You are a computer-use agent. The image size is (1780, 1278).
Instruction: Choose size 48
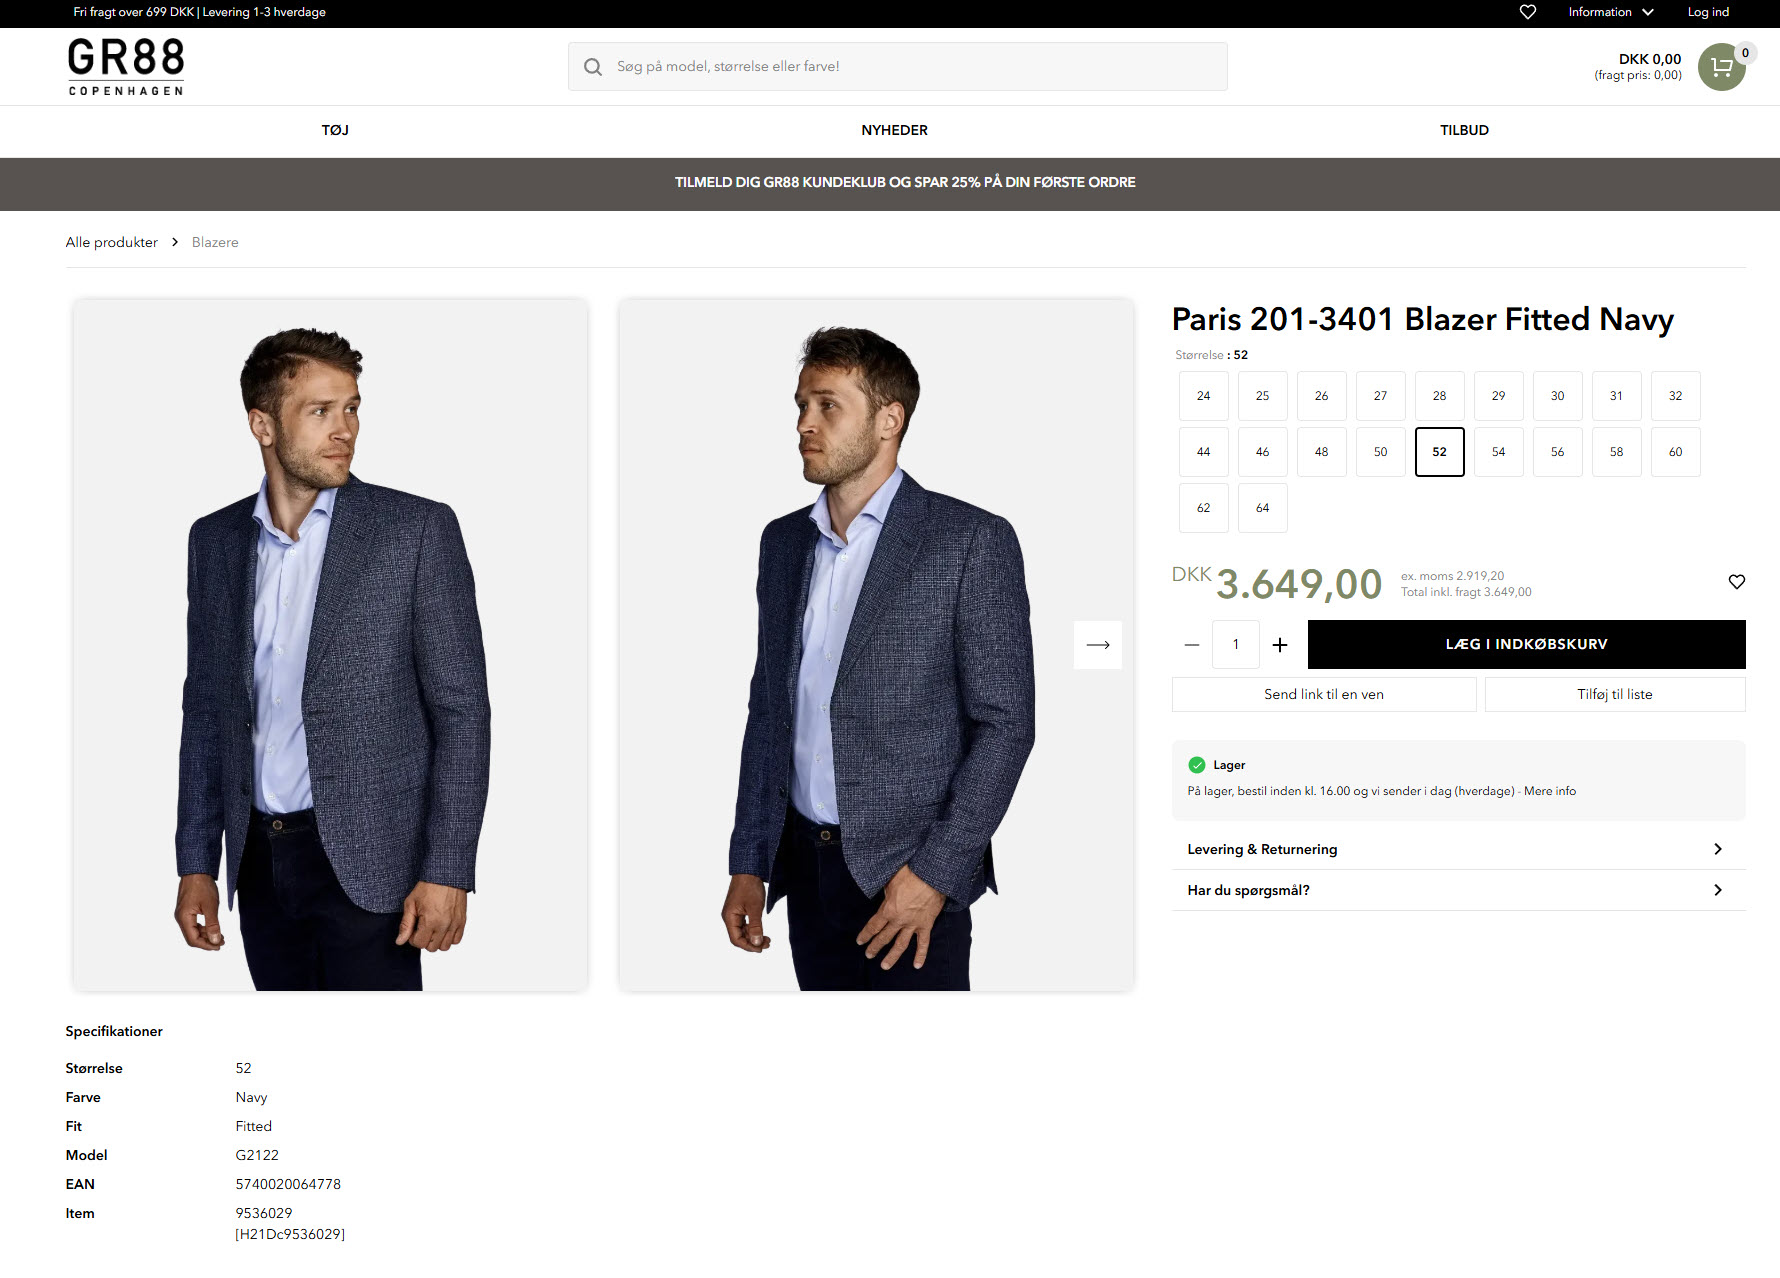point(1321,452)
